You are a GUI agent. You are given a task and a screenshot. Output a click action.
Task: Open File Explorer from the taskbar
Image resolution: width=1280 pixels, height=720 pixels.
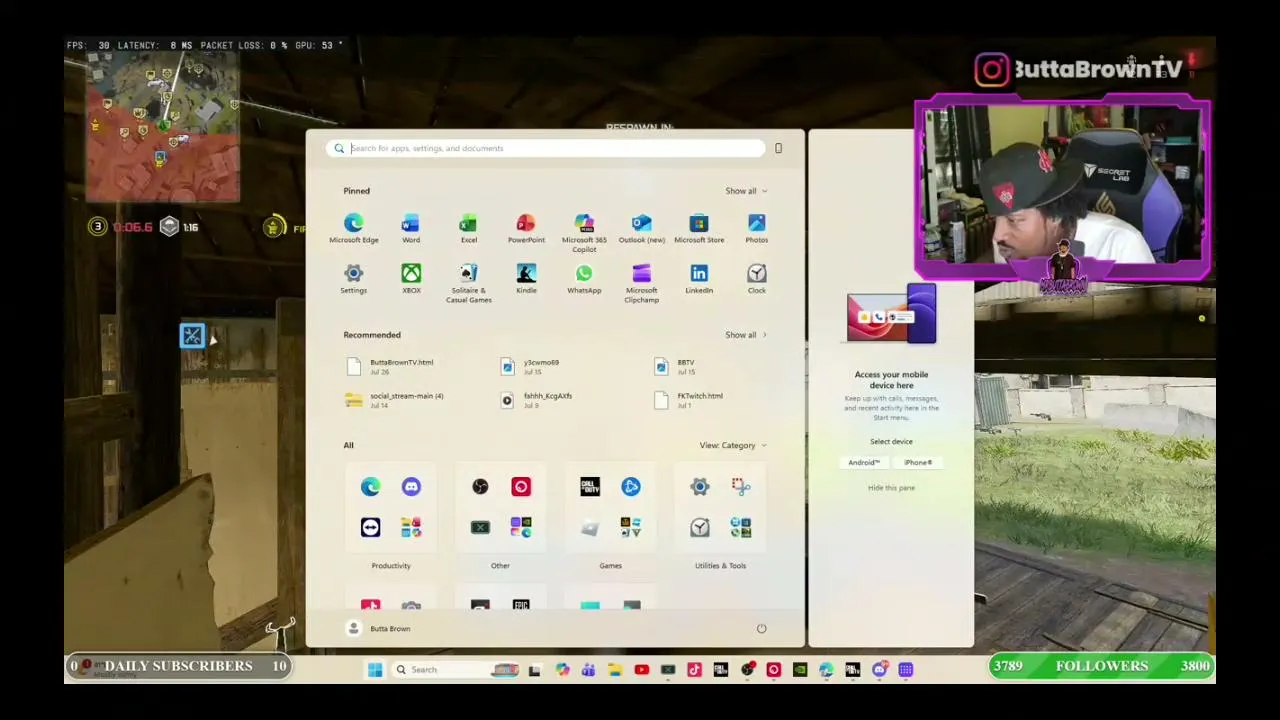coord(614,670)
